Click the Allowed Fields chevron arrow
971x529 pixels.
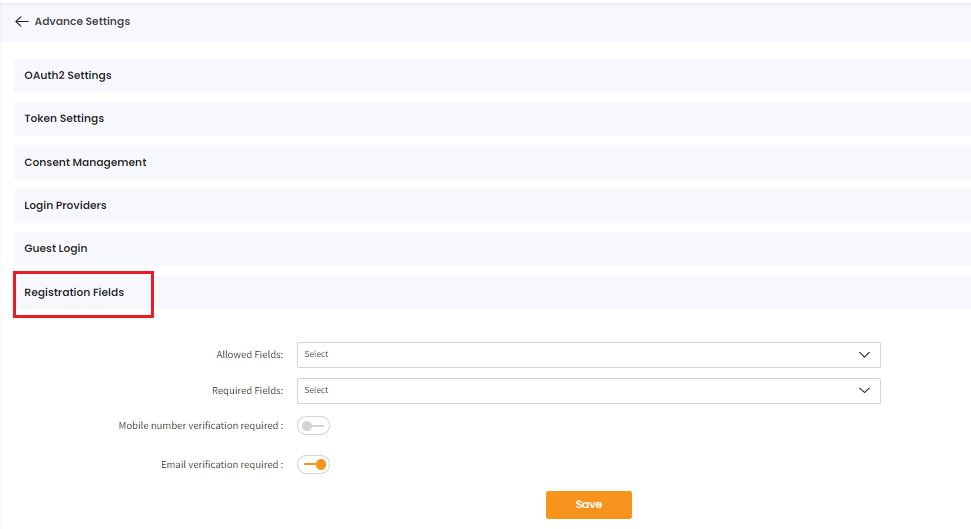[864, 355]
